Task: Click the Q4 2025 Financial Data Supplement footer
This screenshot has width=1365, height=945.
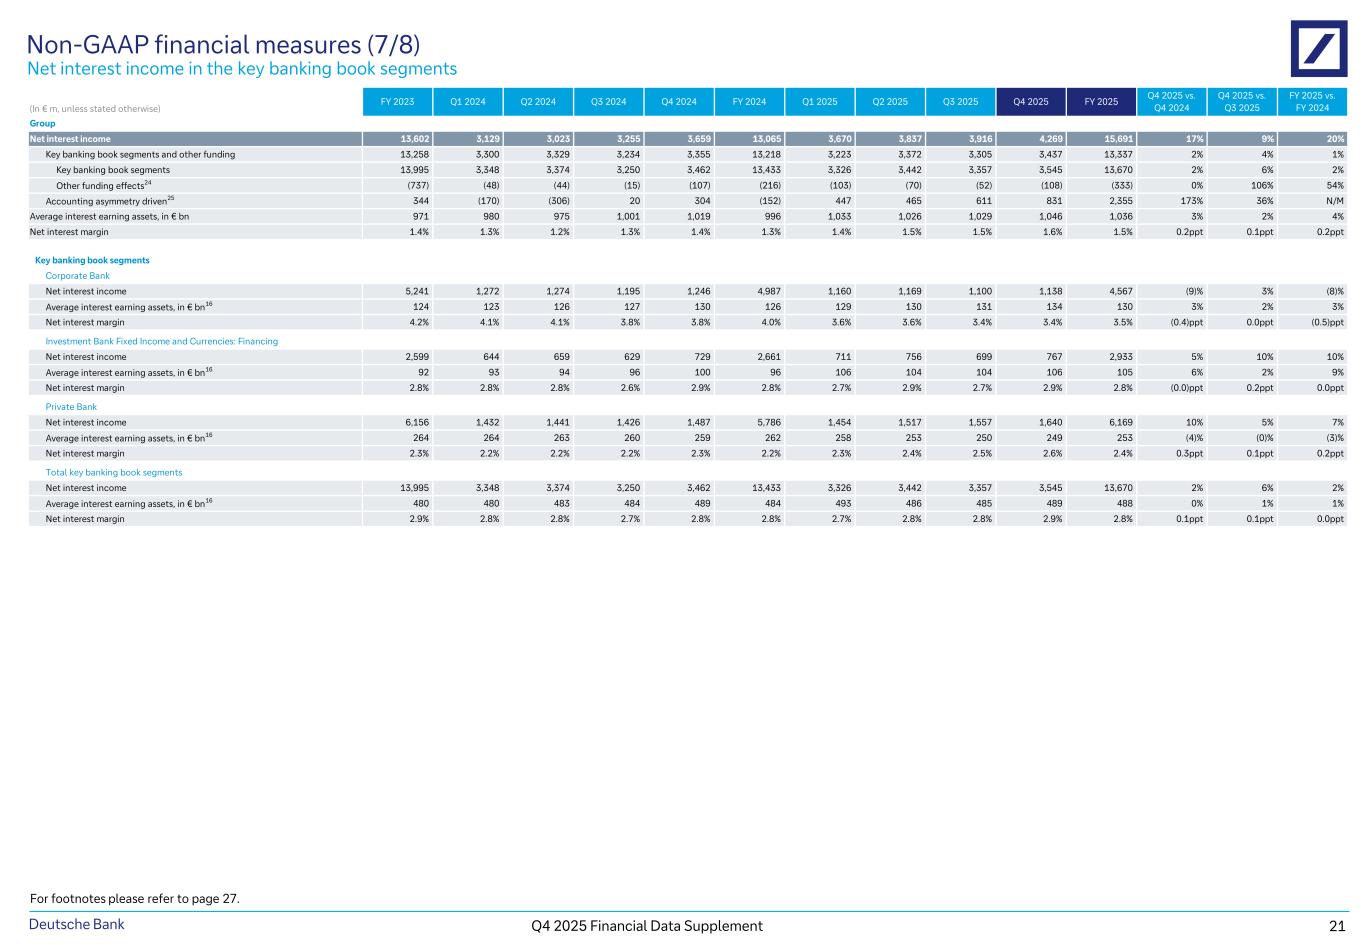Action: 646,926
